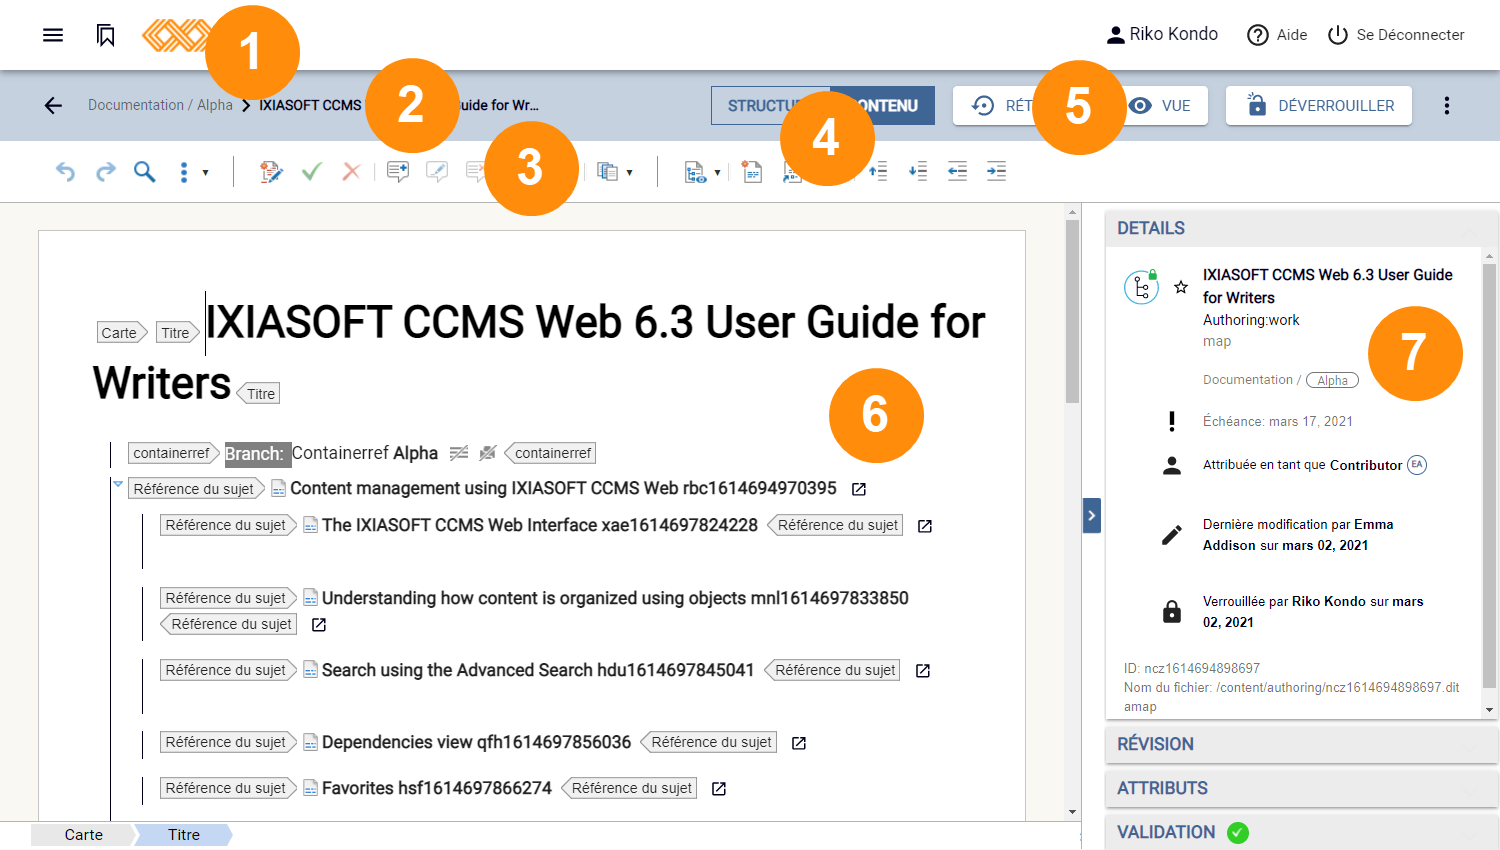Click the Alpha branch chip
The width and height of the screenshot is (1500, 850).
[1332, 380]
